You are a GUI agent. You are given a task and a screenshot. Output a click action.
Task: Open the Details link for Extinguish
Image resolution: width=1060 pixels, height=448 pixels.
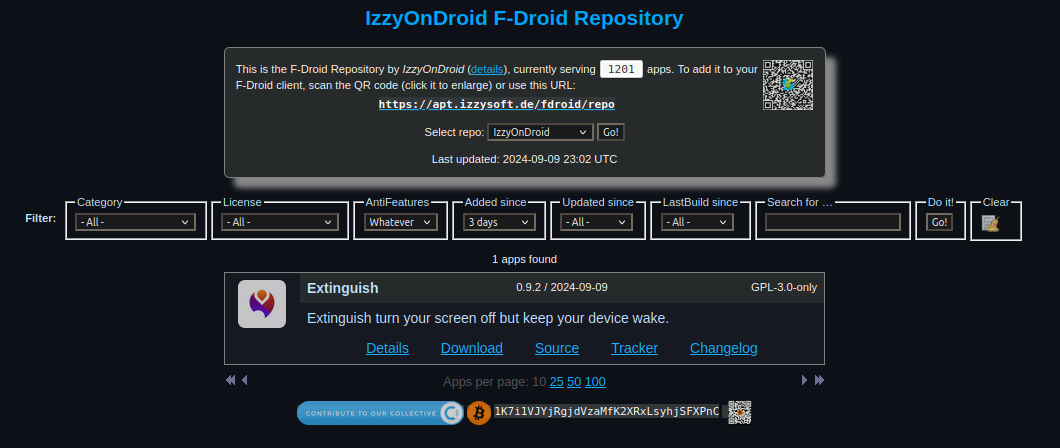click(x=387, y=348)
